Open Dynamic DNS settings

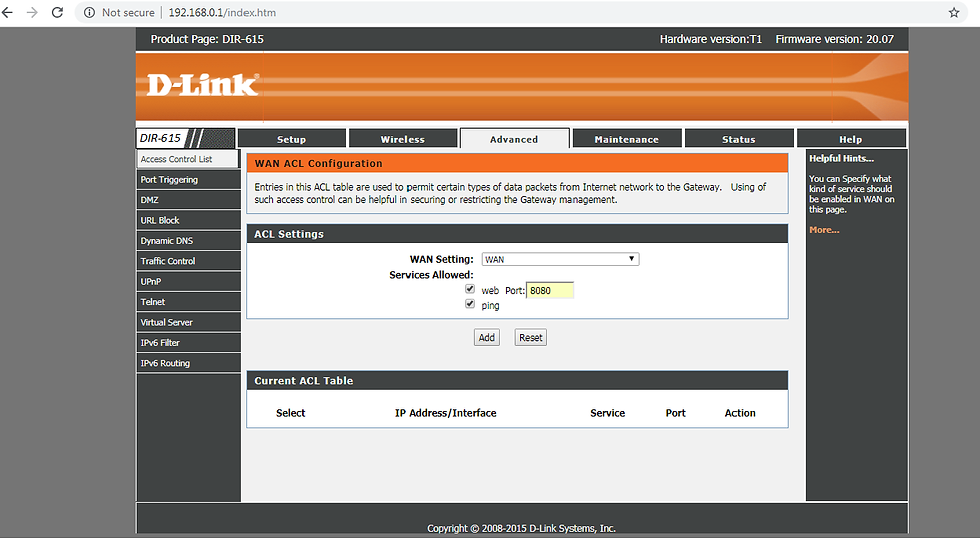pyautogui.click(x=188, y=241)
